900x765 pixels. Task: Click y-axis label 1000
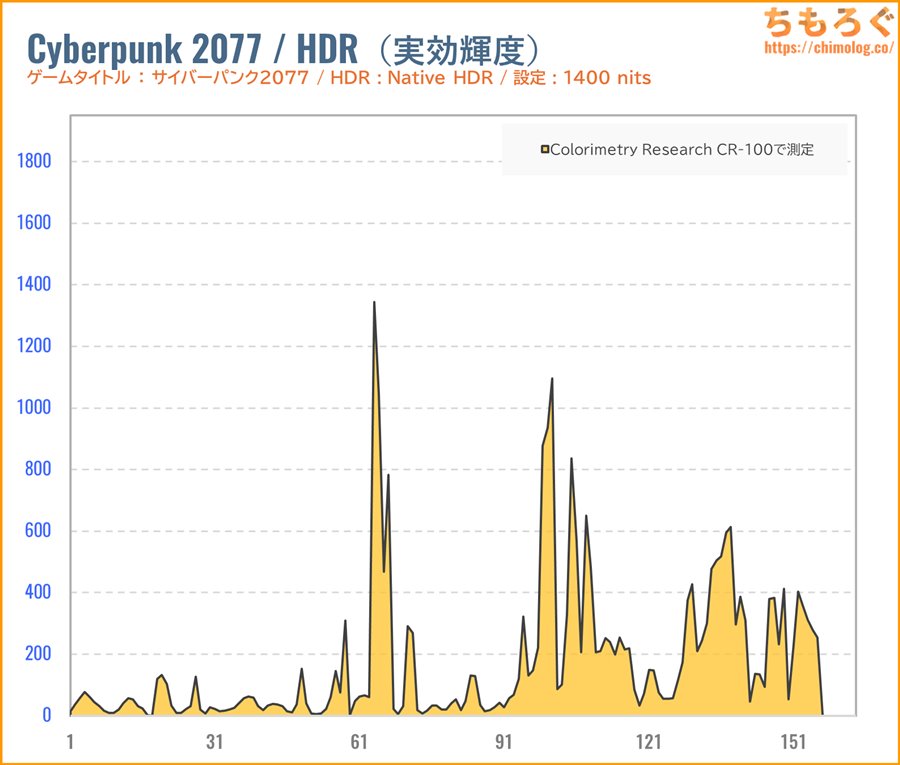click(x=34, y=407)
